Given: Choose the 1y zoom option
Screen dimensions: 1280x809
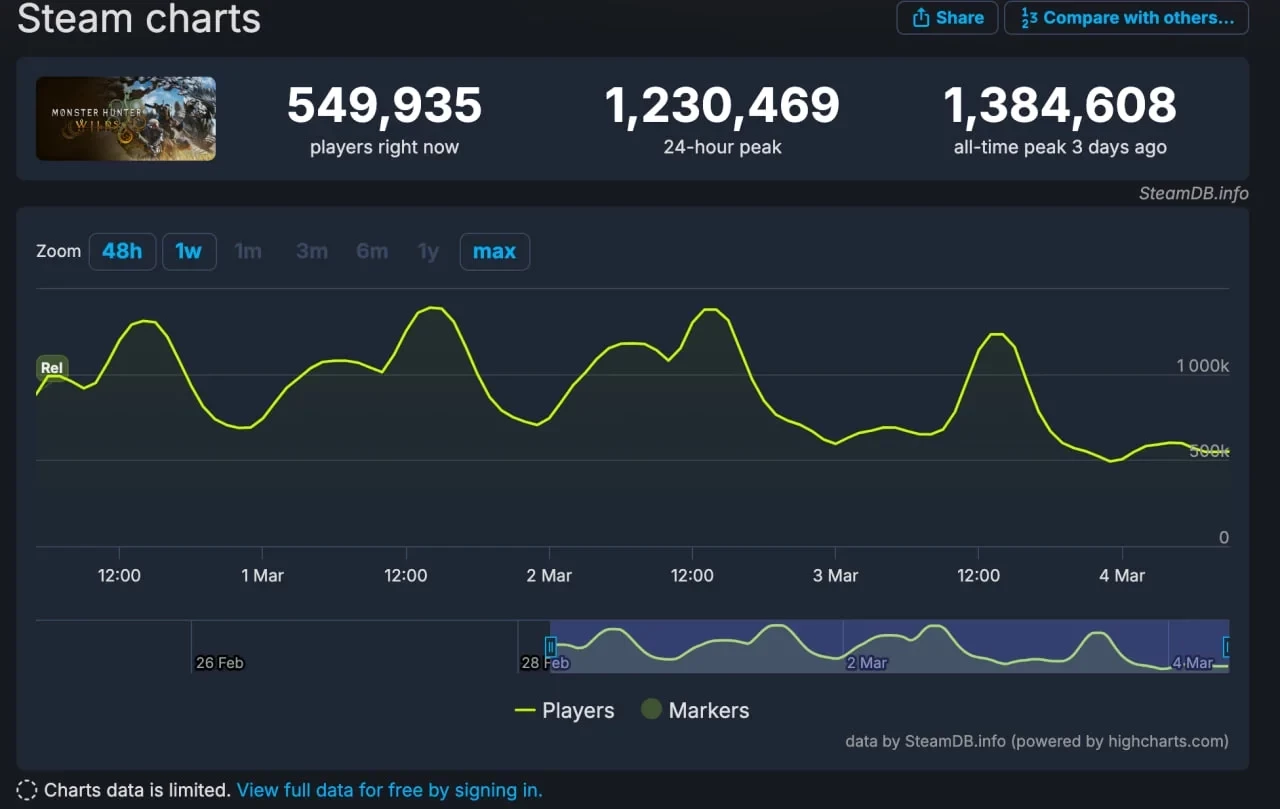Looking at the screenshot, I should tap(428, 251).
